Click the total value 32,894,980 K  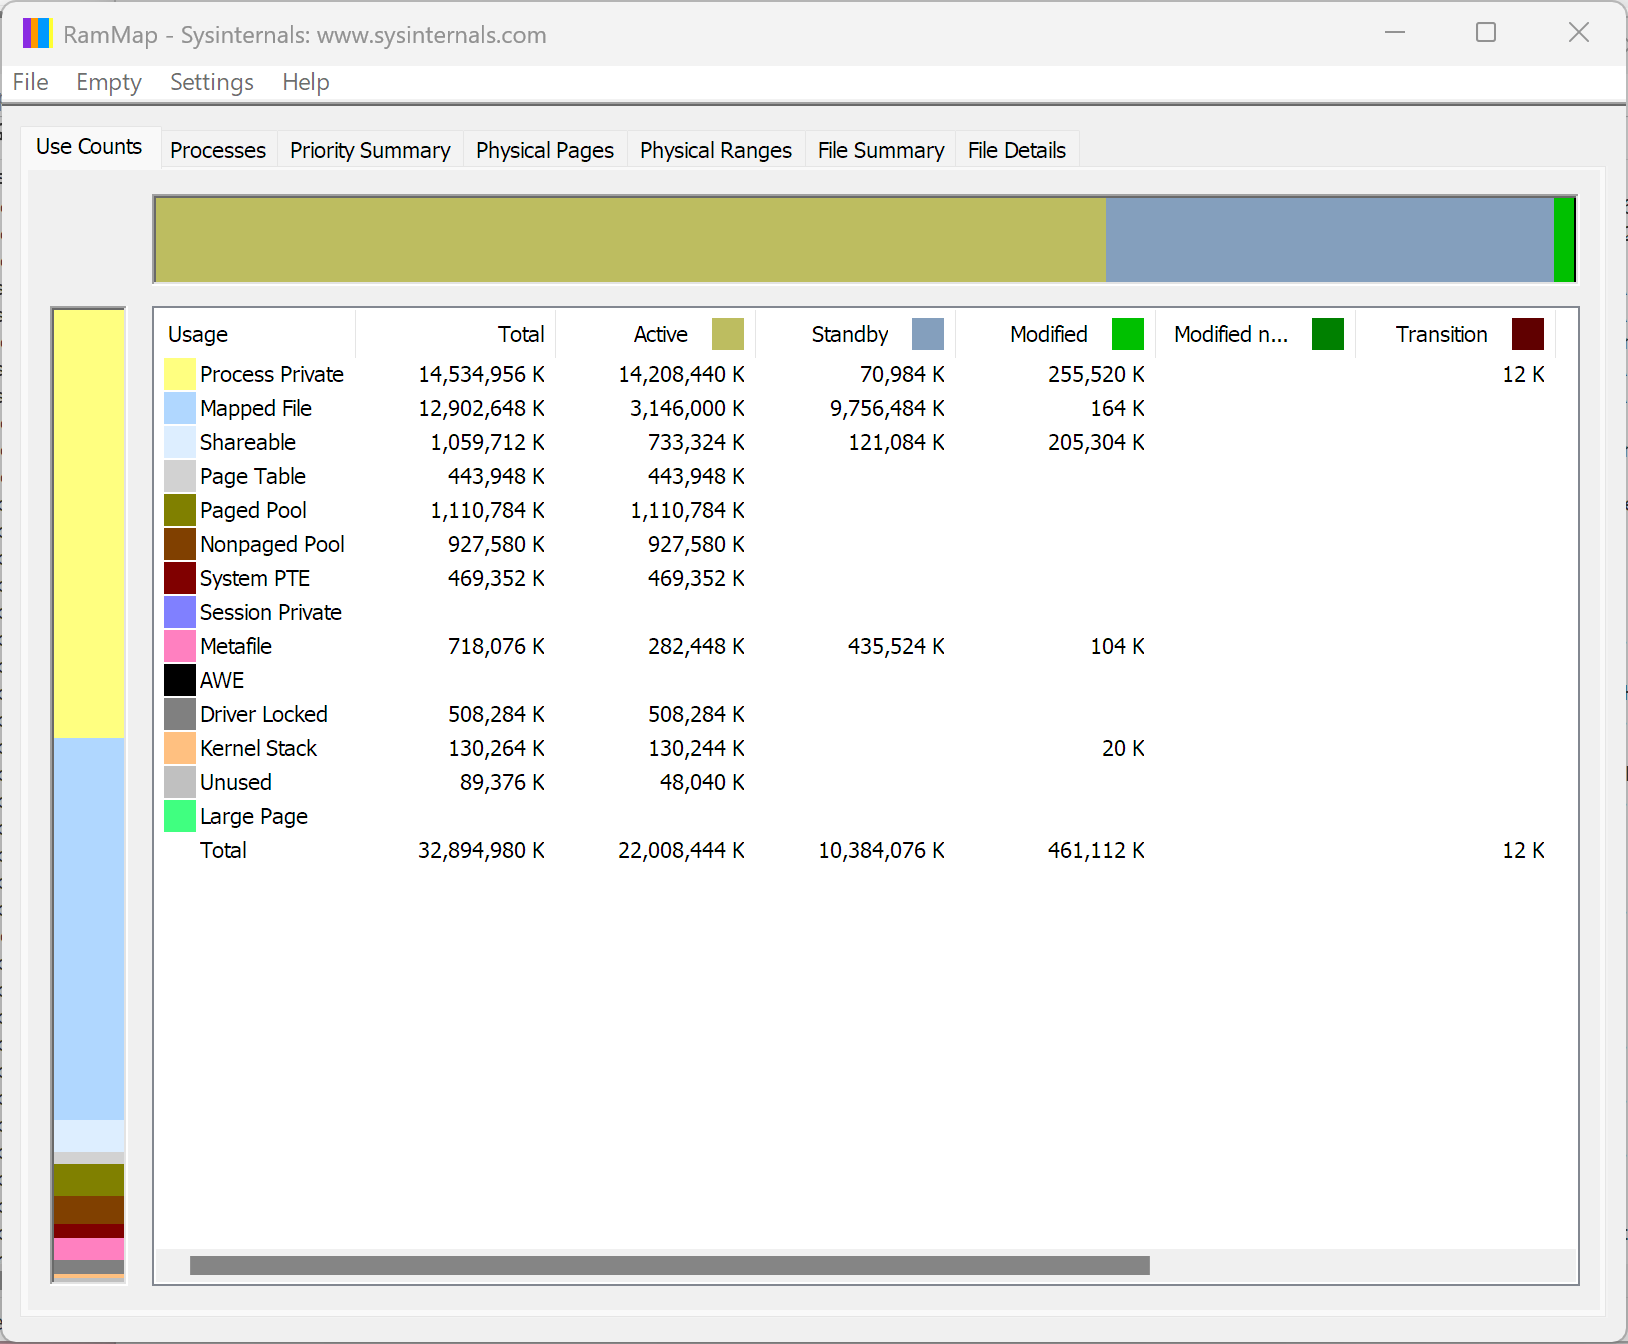[x=481, y=850]
